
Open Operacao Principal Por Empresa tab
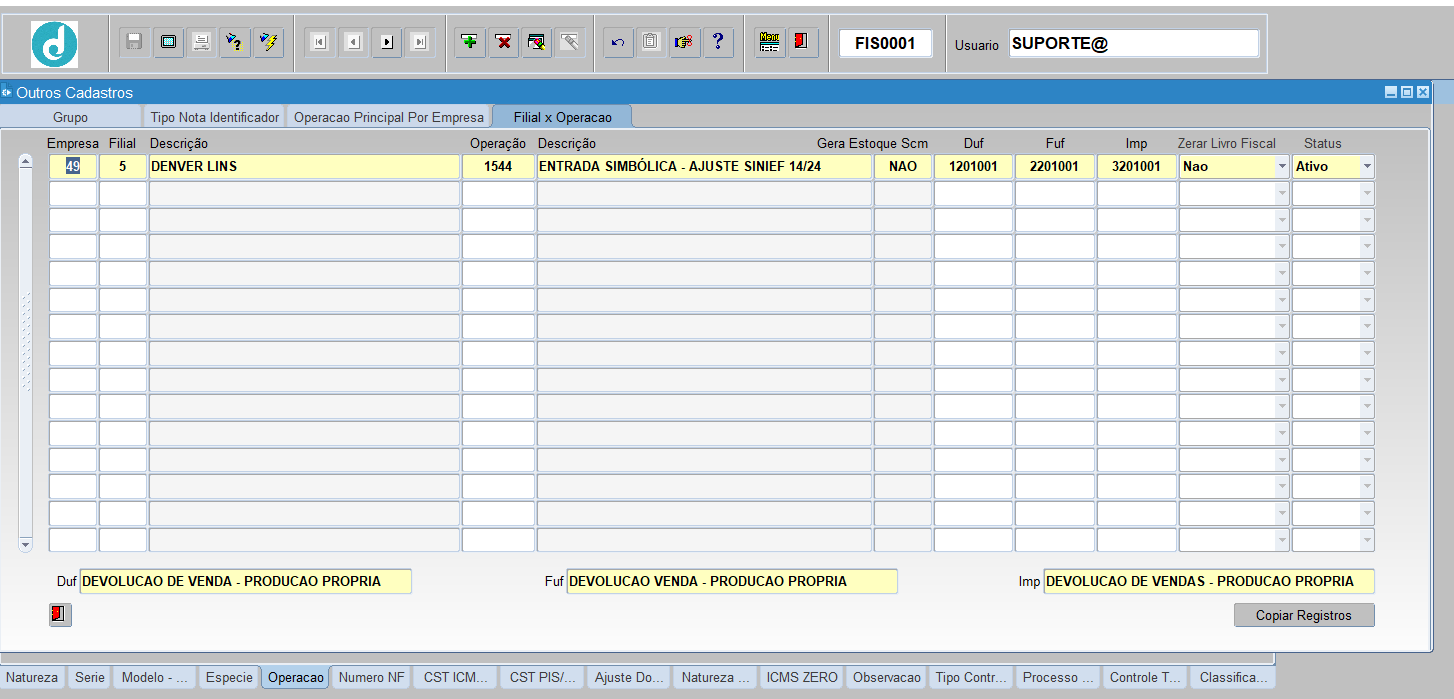pos(388,117)
